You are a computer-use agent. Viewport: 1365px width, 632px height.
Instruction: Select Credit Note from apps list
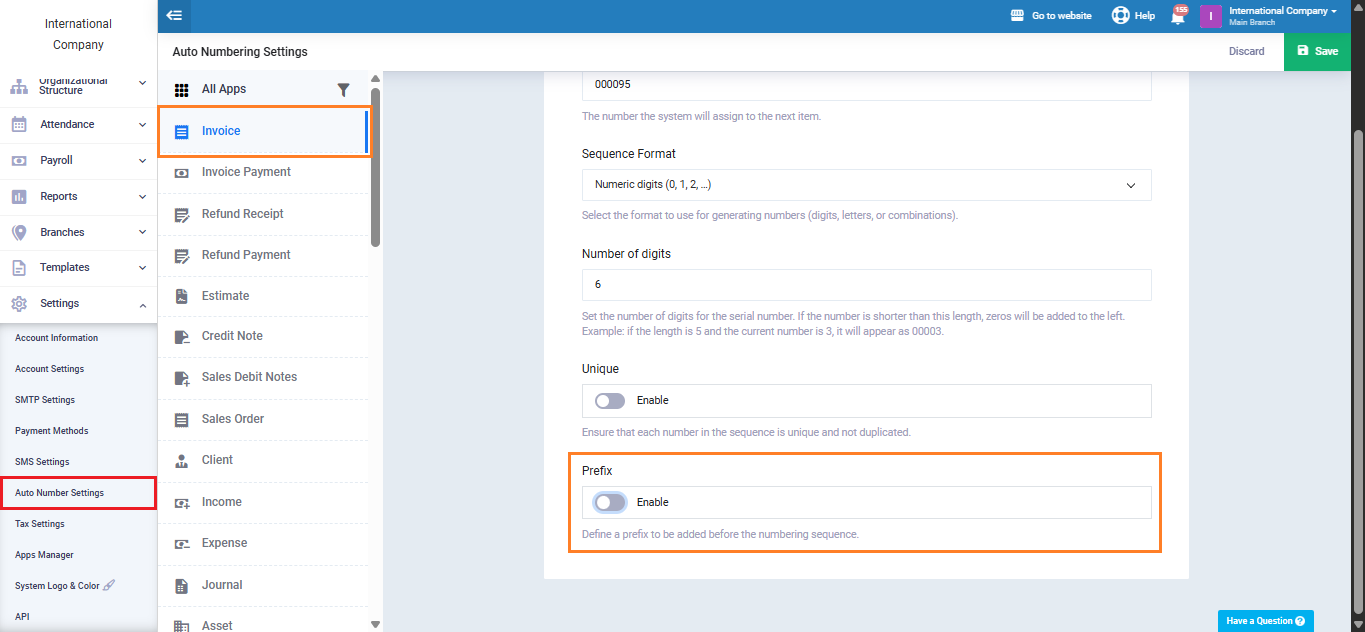point(232,336)
